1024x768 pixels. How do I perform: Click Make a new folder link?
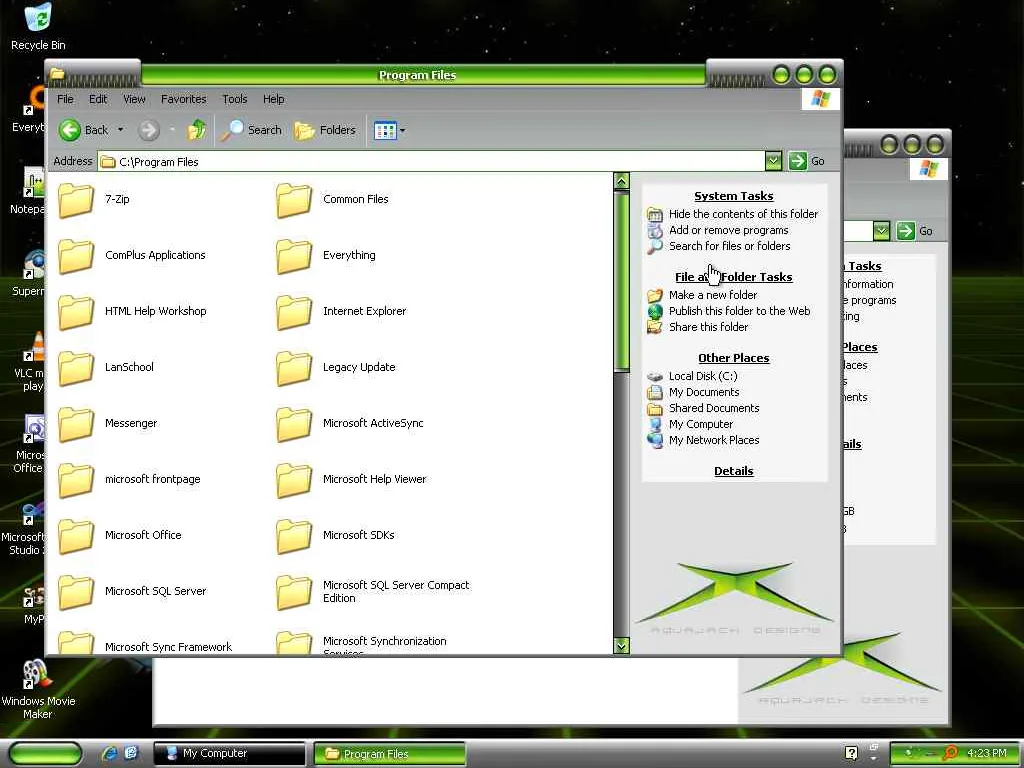click(712, 295)
